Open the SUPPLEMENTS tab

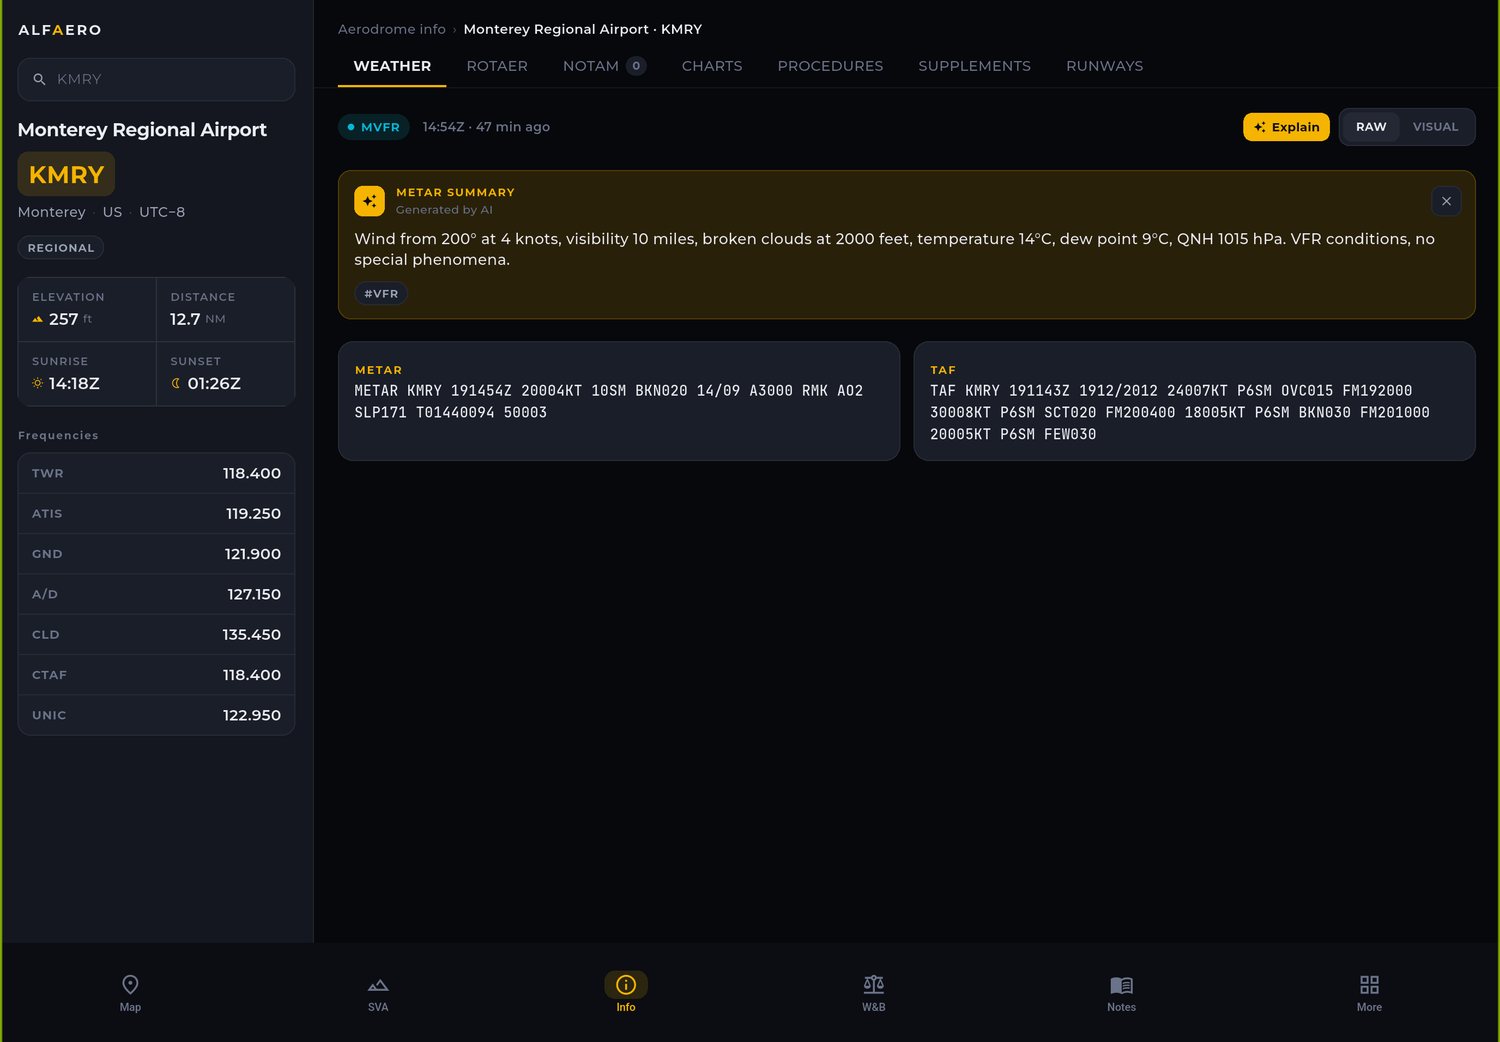974,66
